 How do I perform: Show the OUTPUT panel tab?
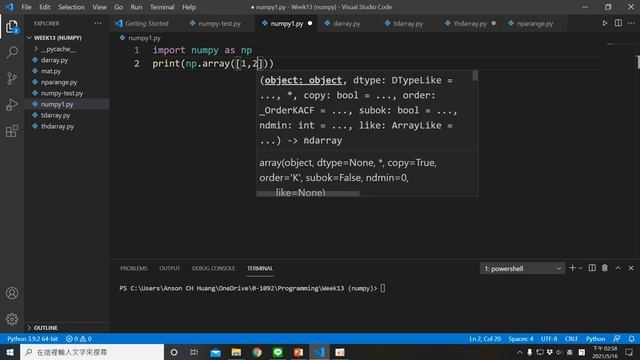click(x=169, y=268)
